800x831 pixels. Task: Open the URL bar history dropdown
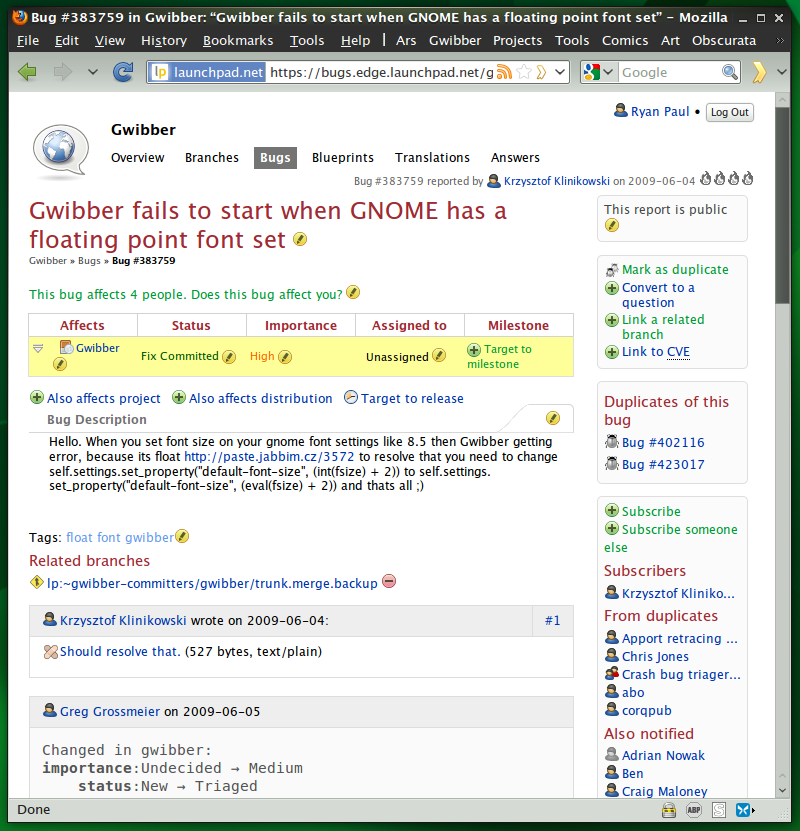click(559, 72)
